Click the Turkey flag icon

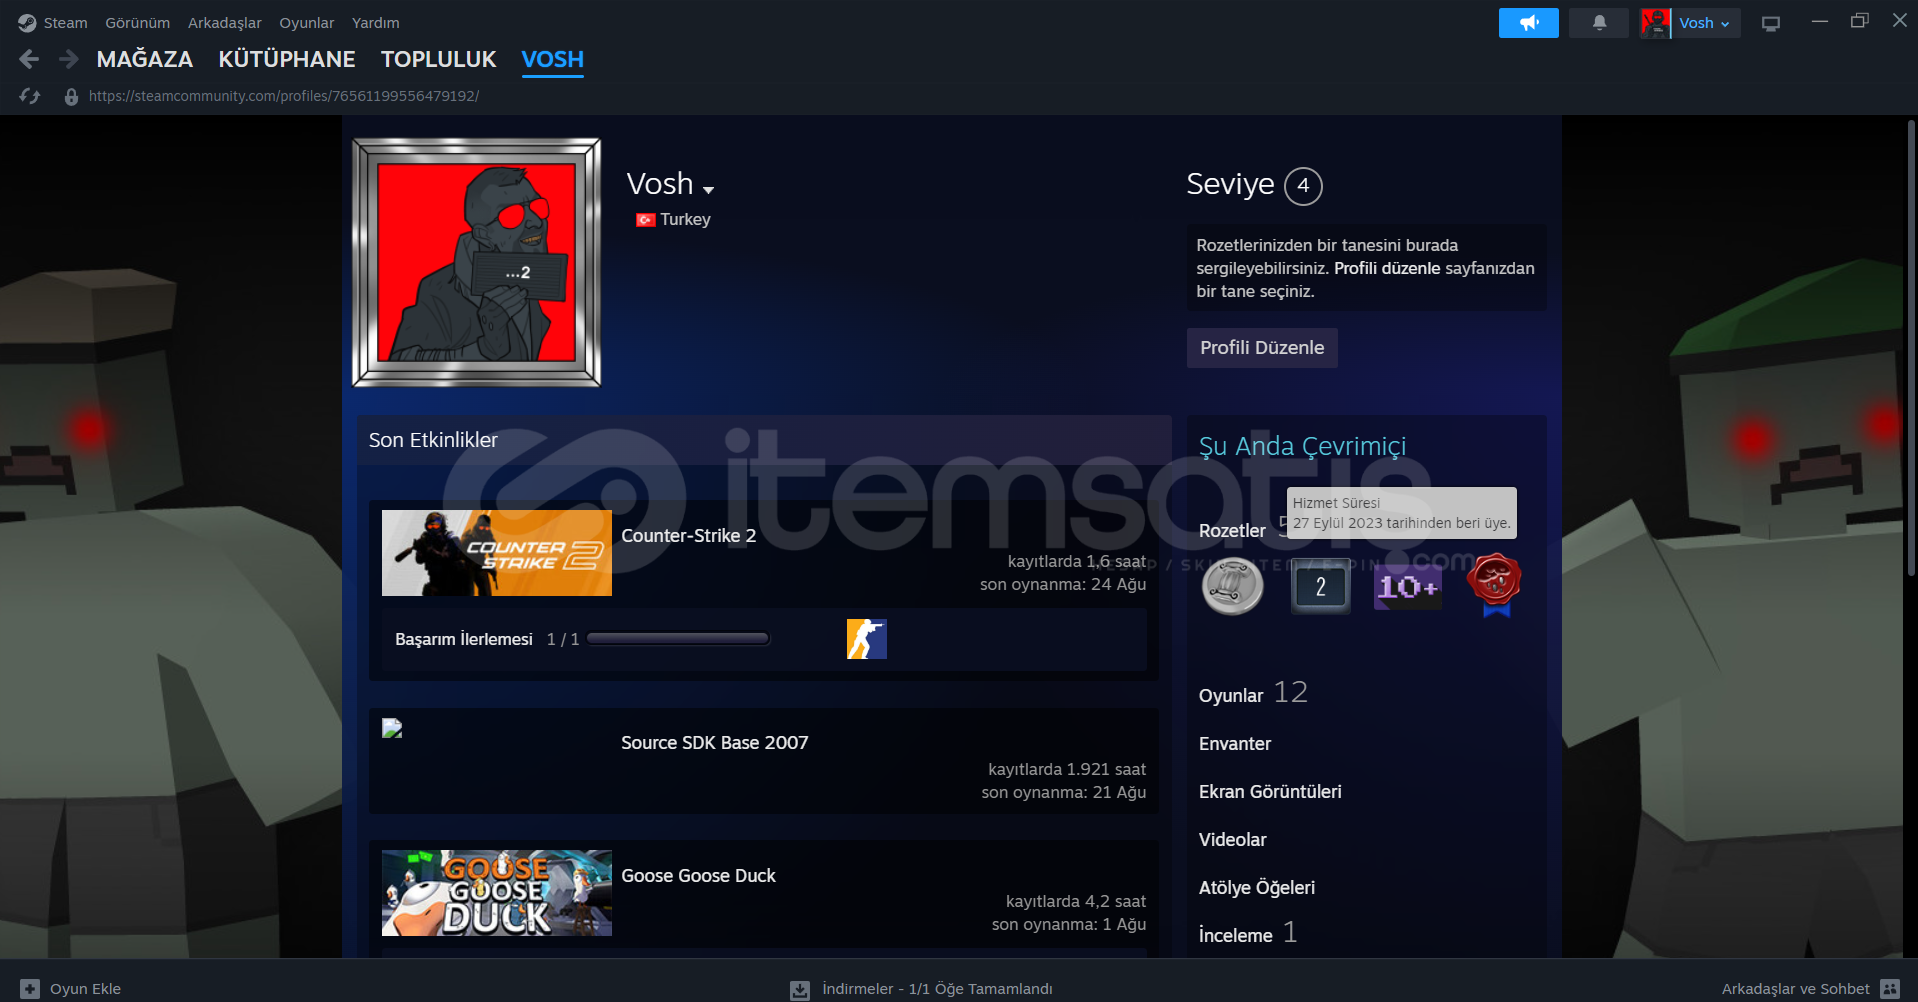click(x=645, y=220)
